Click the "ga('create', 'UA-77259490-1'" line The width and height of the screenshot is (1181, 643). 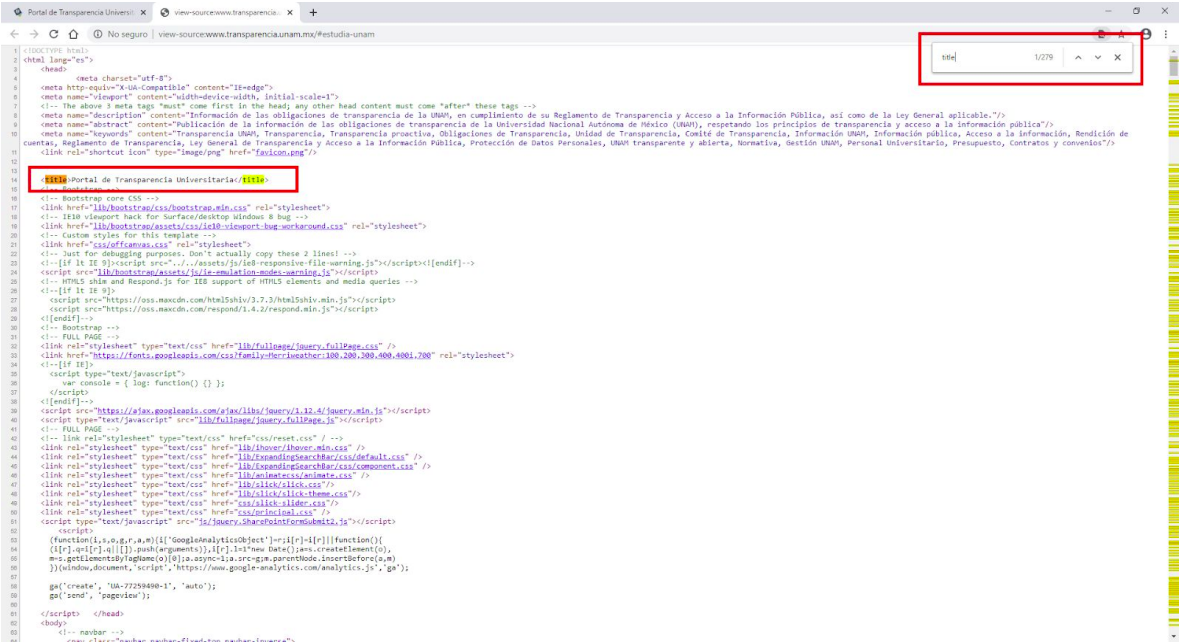(x=133, y=586)
